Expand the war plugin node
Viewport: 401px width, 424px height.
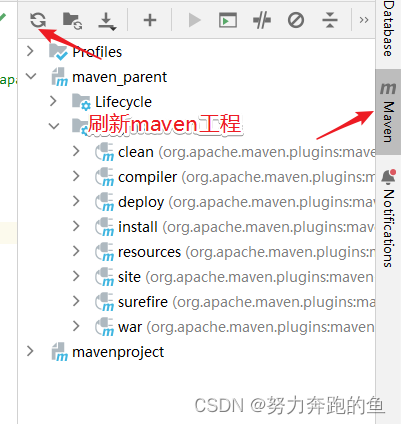(x=76, y=326)
